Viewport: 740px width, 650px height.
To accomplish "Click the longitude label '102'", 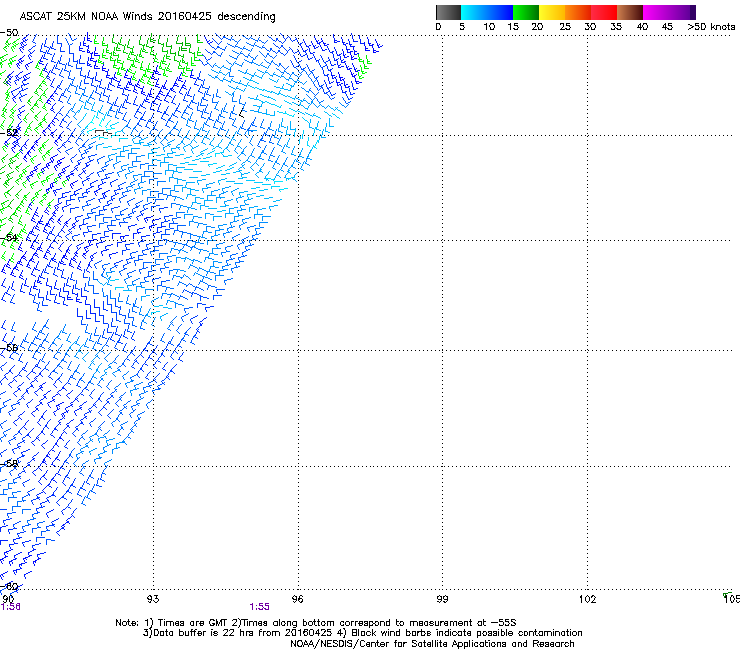I will tap(587, 599).
